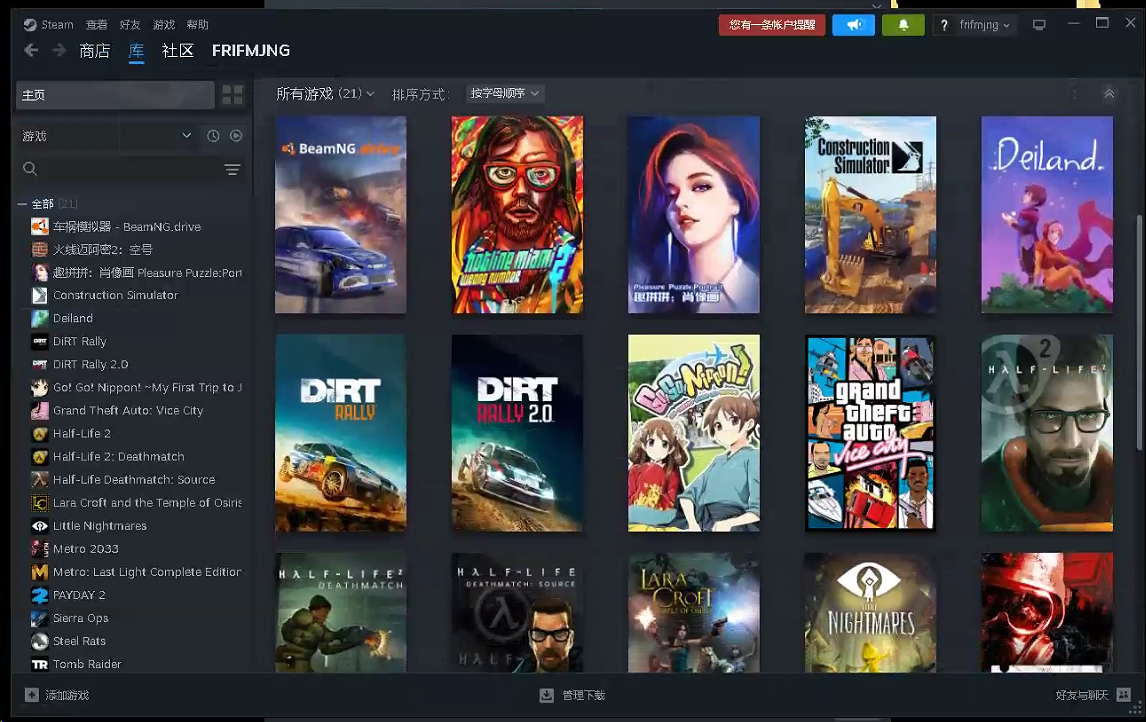
Task: Click the Little Nightmares eye icon
Action: click(39, 526)
